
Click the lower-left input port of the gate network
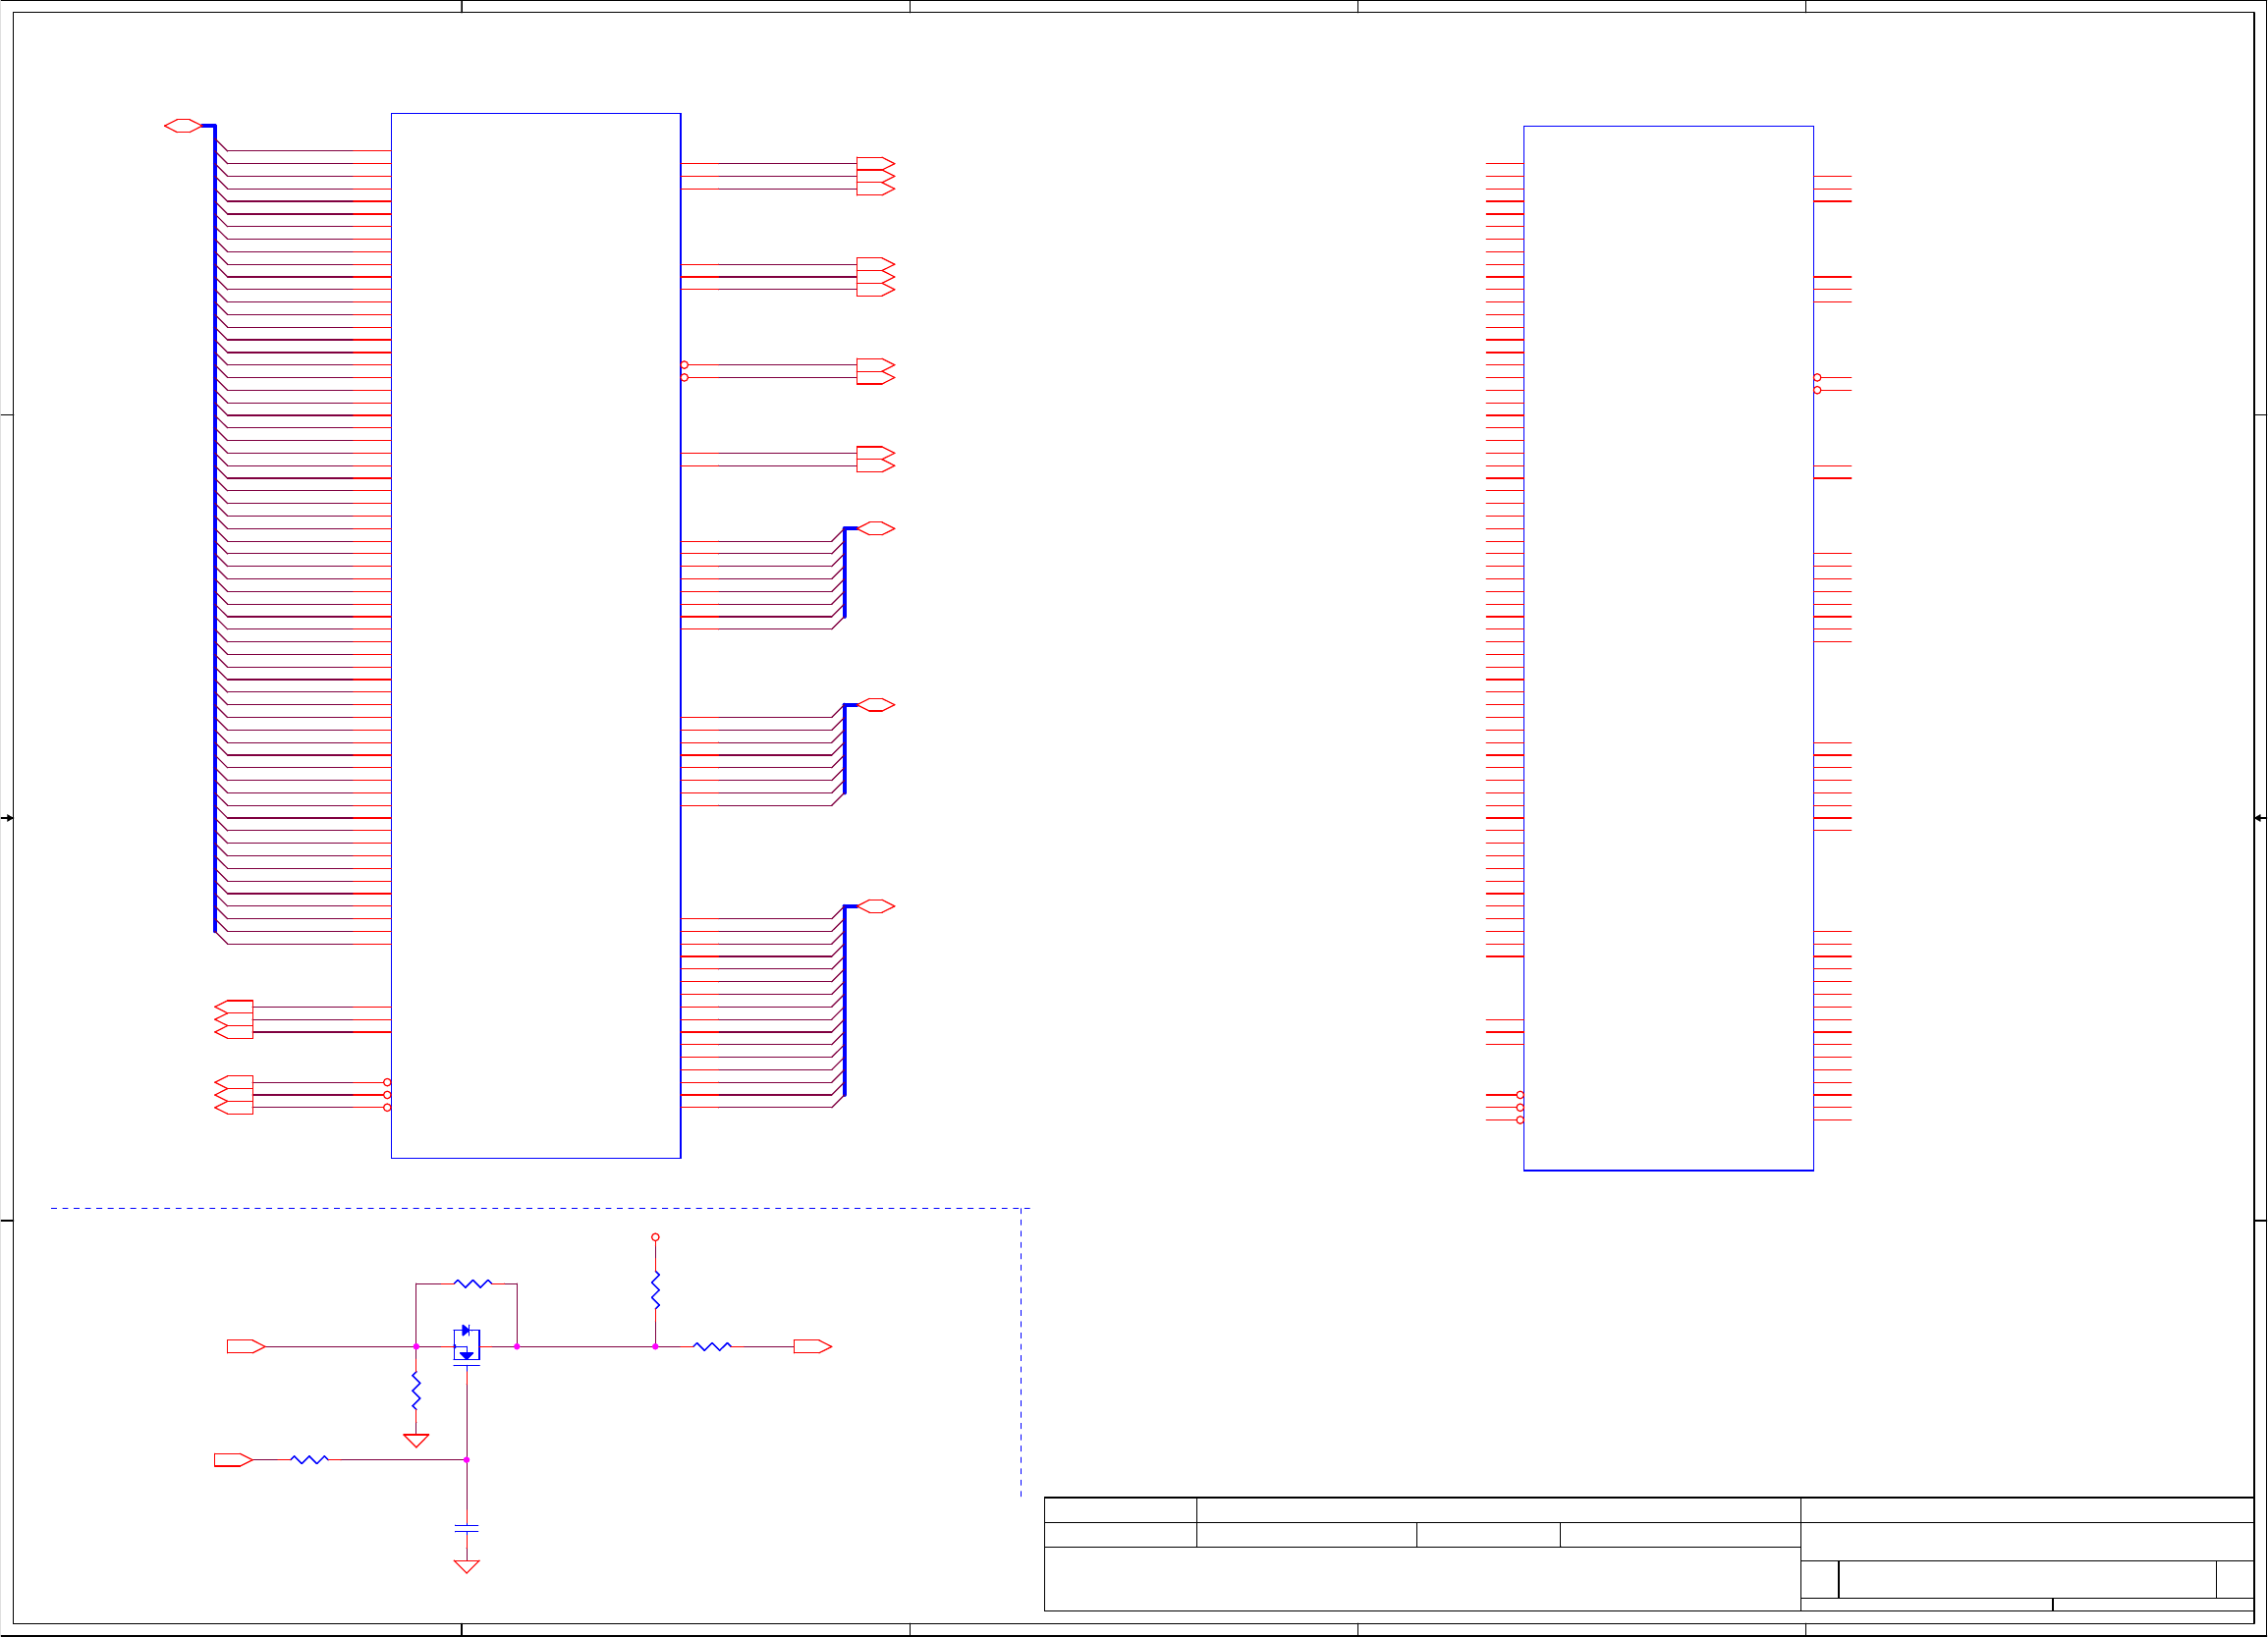pyautogui.click(x=232, y=1459)
